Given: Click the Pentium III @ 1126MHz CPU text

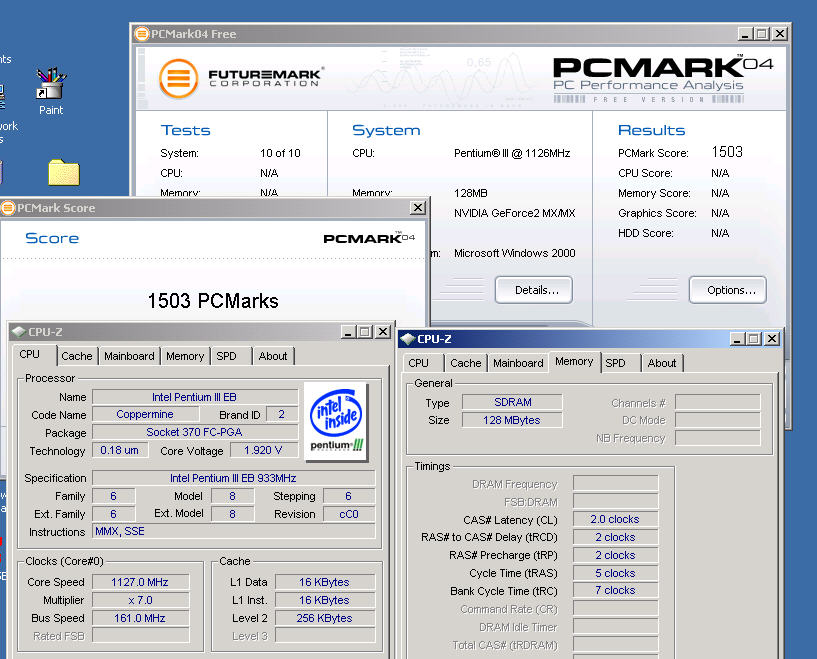Looking at the screenshot, I should pos(512,153).
